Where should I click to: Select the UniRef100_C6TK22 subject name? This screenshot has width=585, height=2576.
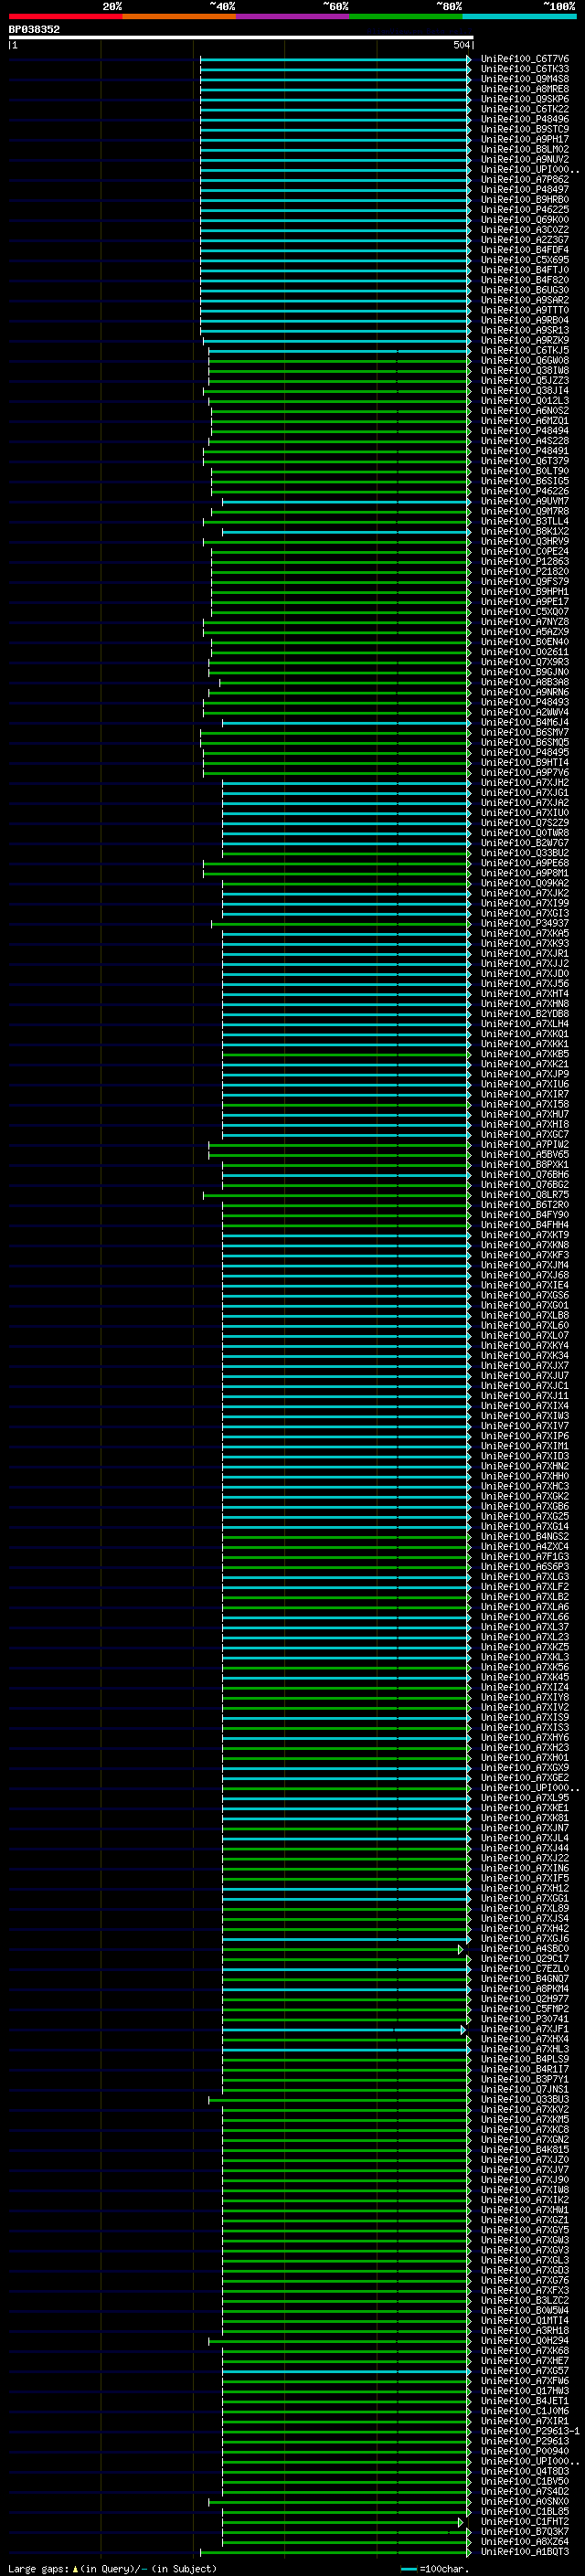click(x=524, y=109)
